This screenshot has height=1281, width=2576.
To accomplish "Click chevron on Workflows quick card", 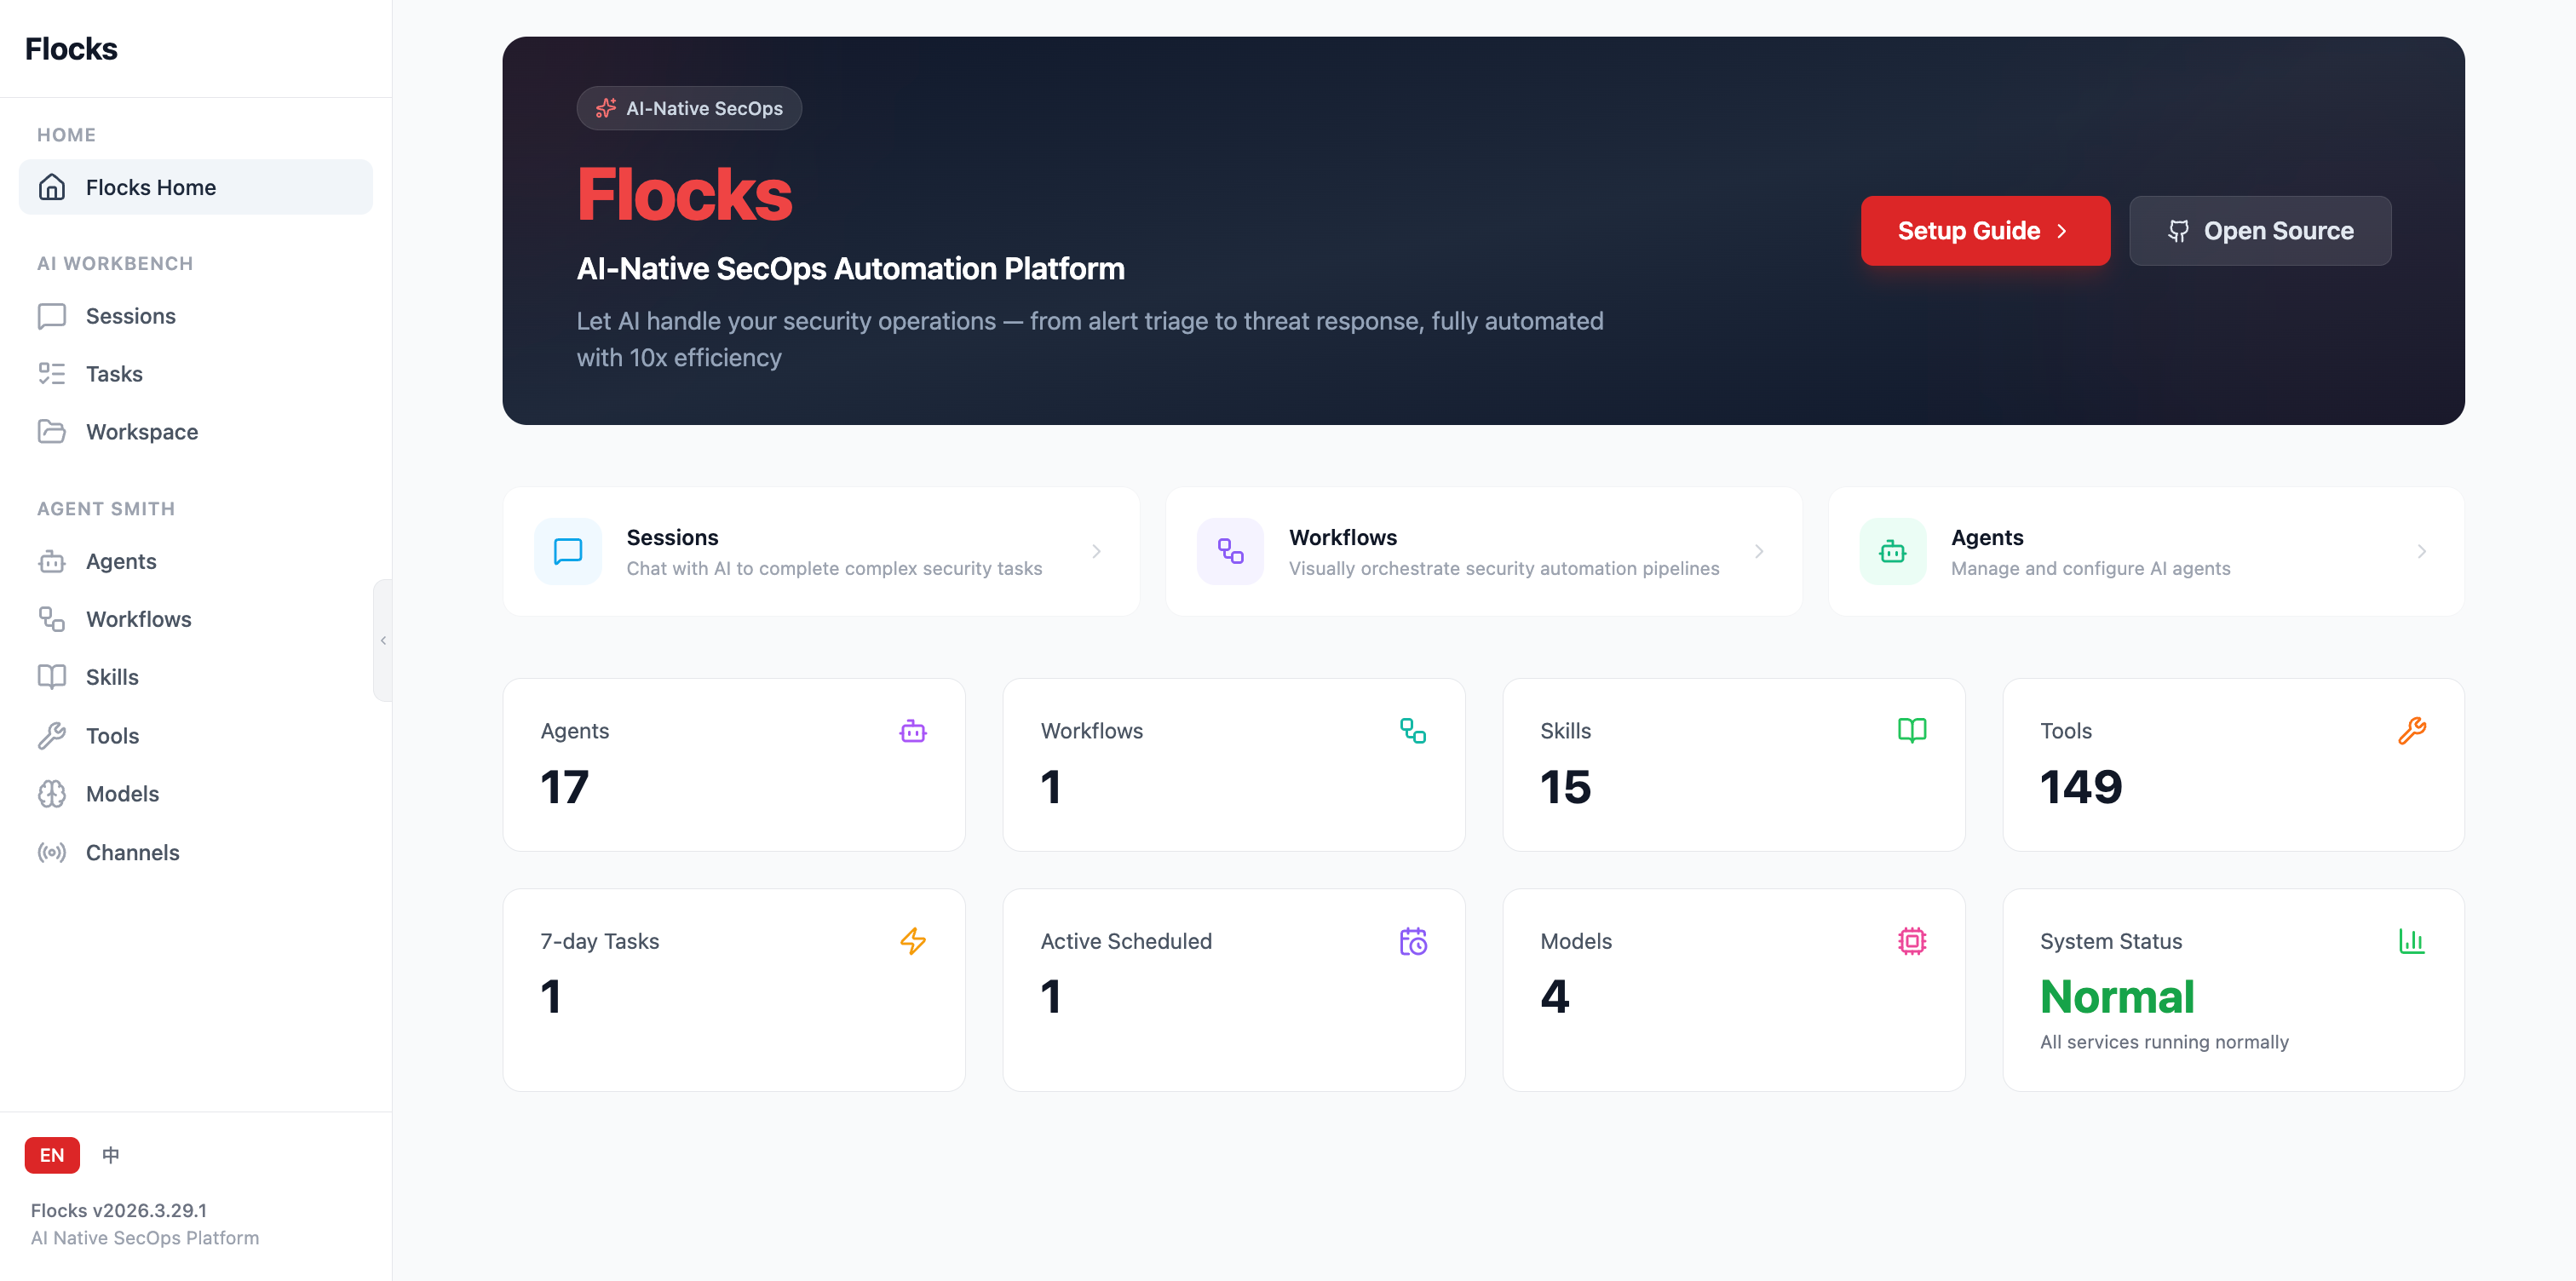I will click(1758, 552).
